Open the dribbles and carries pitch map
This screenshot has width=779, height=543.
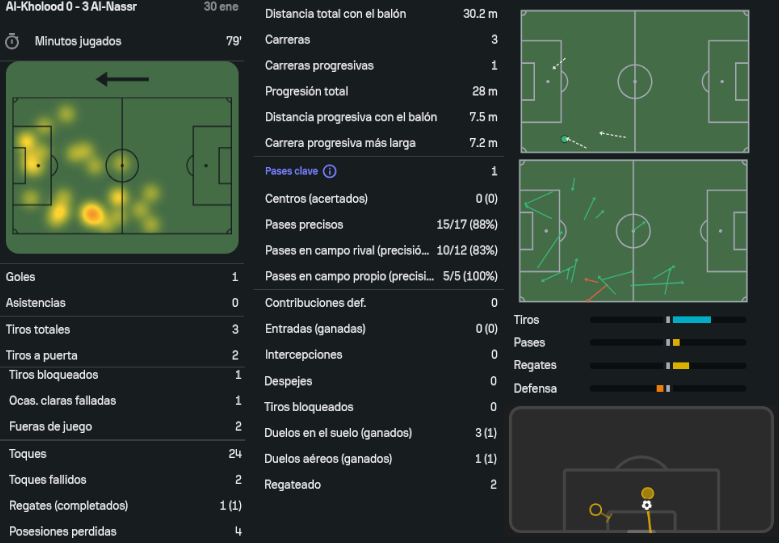(x=633, y=81)
